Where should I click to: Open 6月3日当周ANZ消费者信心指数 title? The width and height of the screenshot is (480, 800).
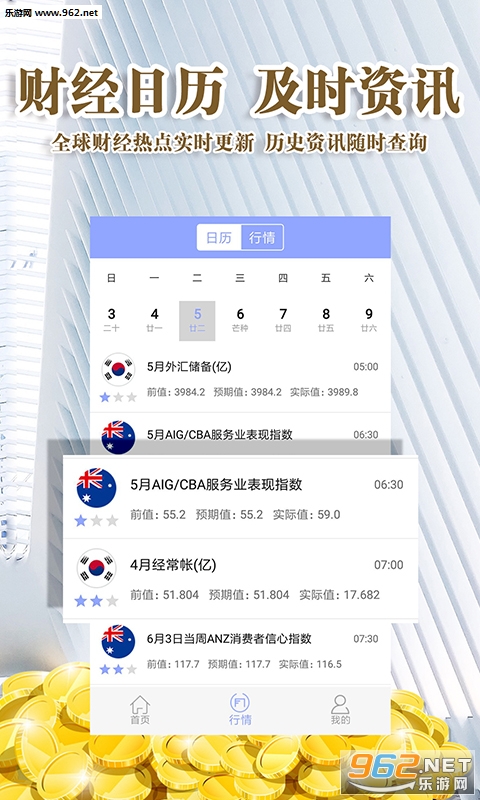pyautogui.click(x=229, y=639)
